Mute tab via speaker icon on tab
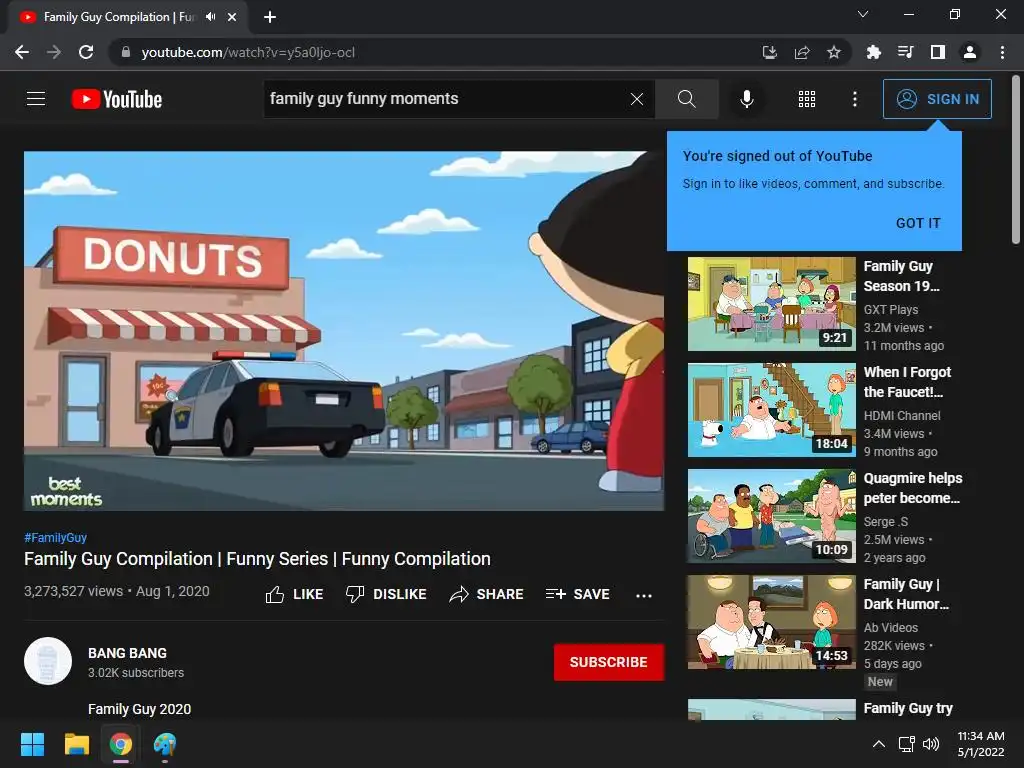 (210, 17)
